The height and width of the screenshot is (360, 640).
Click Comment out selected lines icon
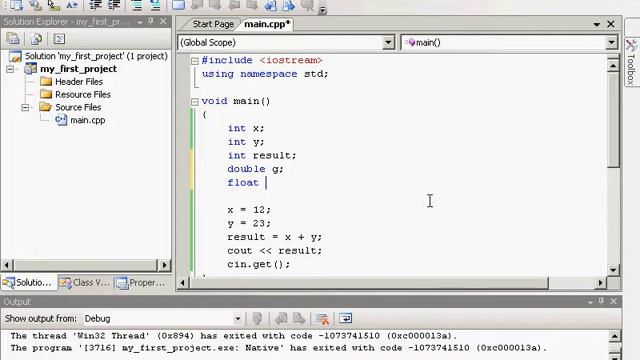[x=136, y=5]
